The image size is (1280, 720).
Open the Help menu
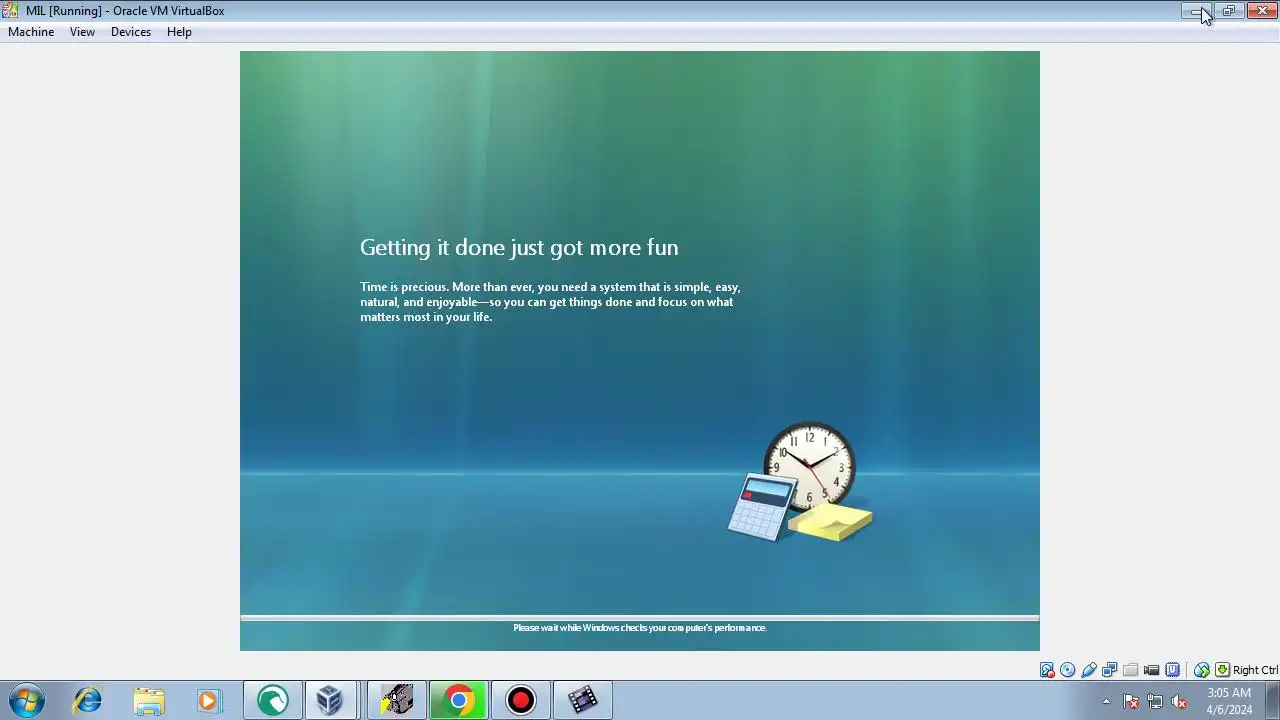coord(179,32)
